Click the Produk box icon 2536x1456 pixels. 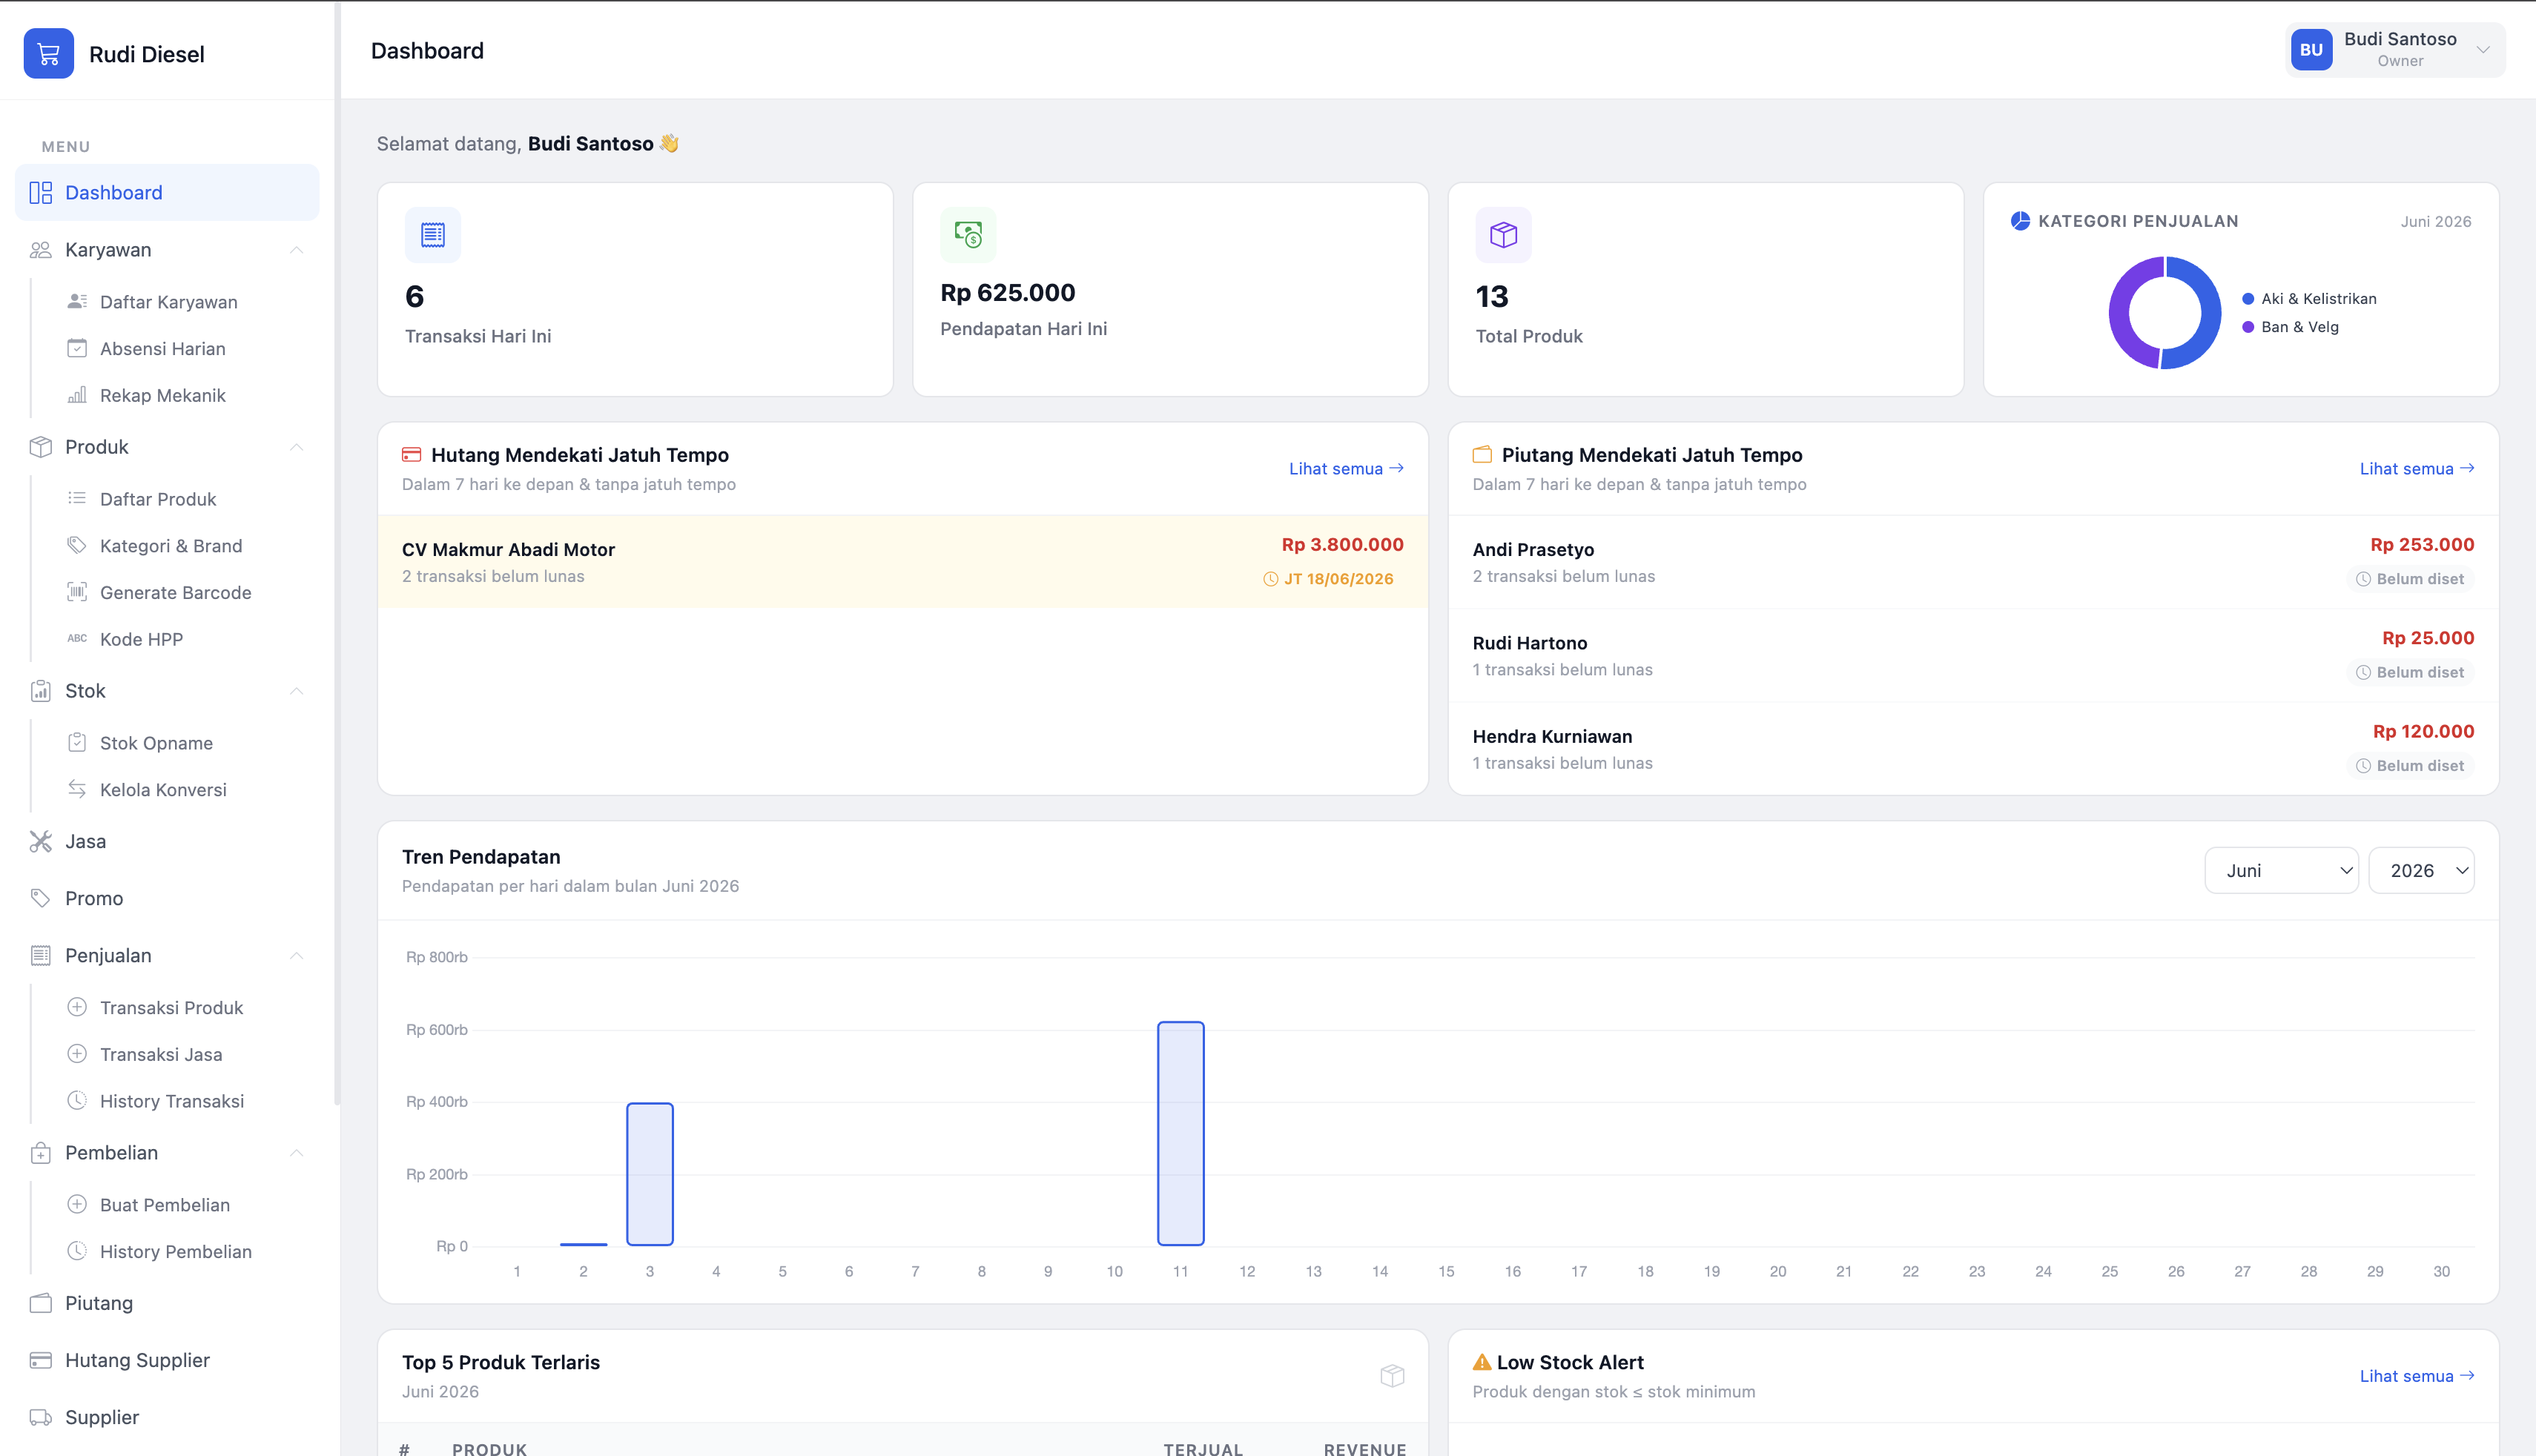click(x=41, y=447)
